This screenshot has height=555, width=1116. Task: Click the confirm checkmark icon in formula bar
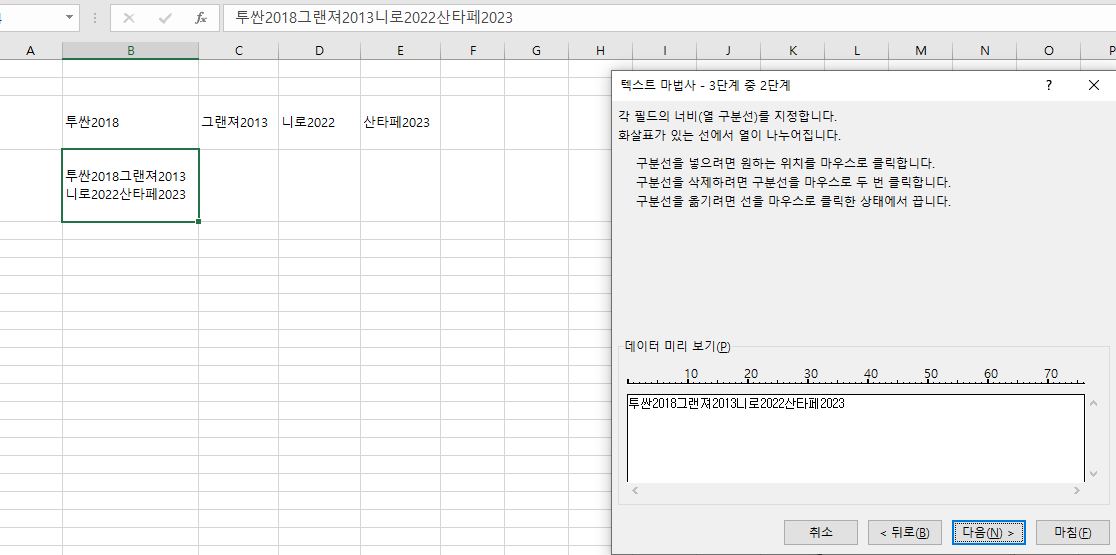[x=165, y=18]
